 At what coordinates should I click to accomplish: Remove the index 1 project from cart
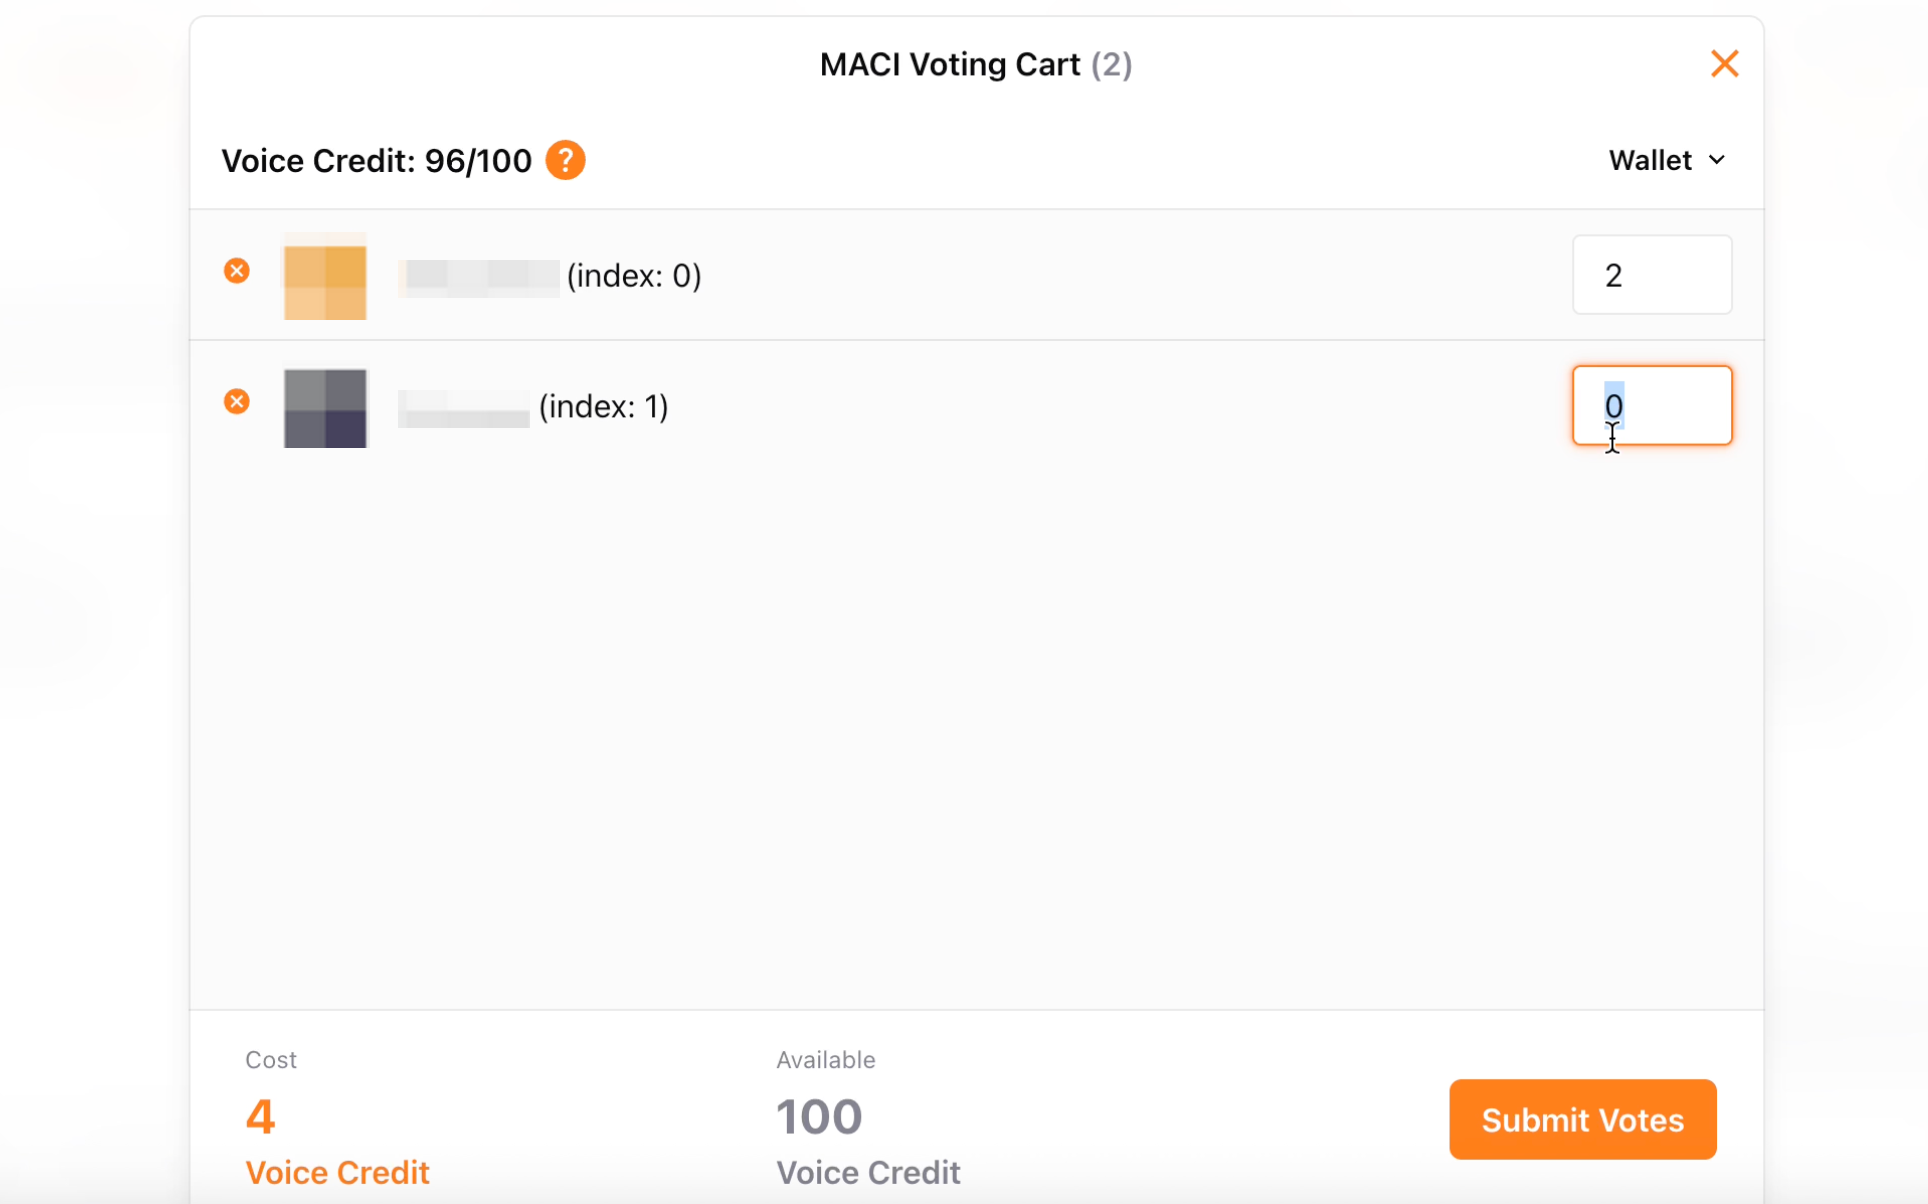(237, 402)
